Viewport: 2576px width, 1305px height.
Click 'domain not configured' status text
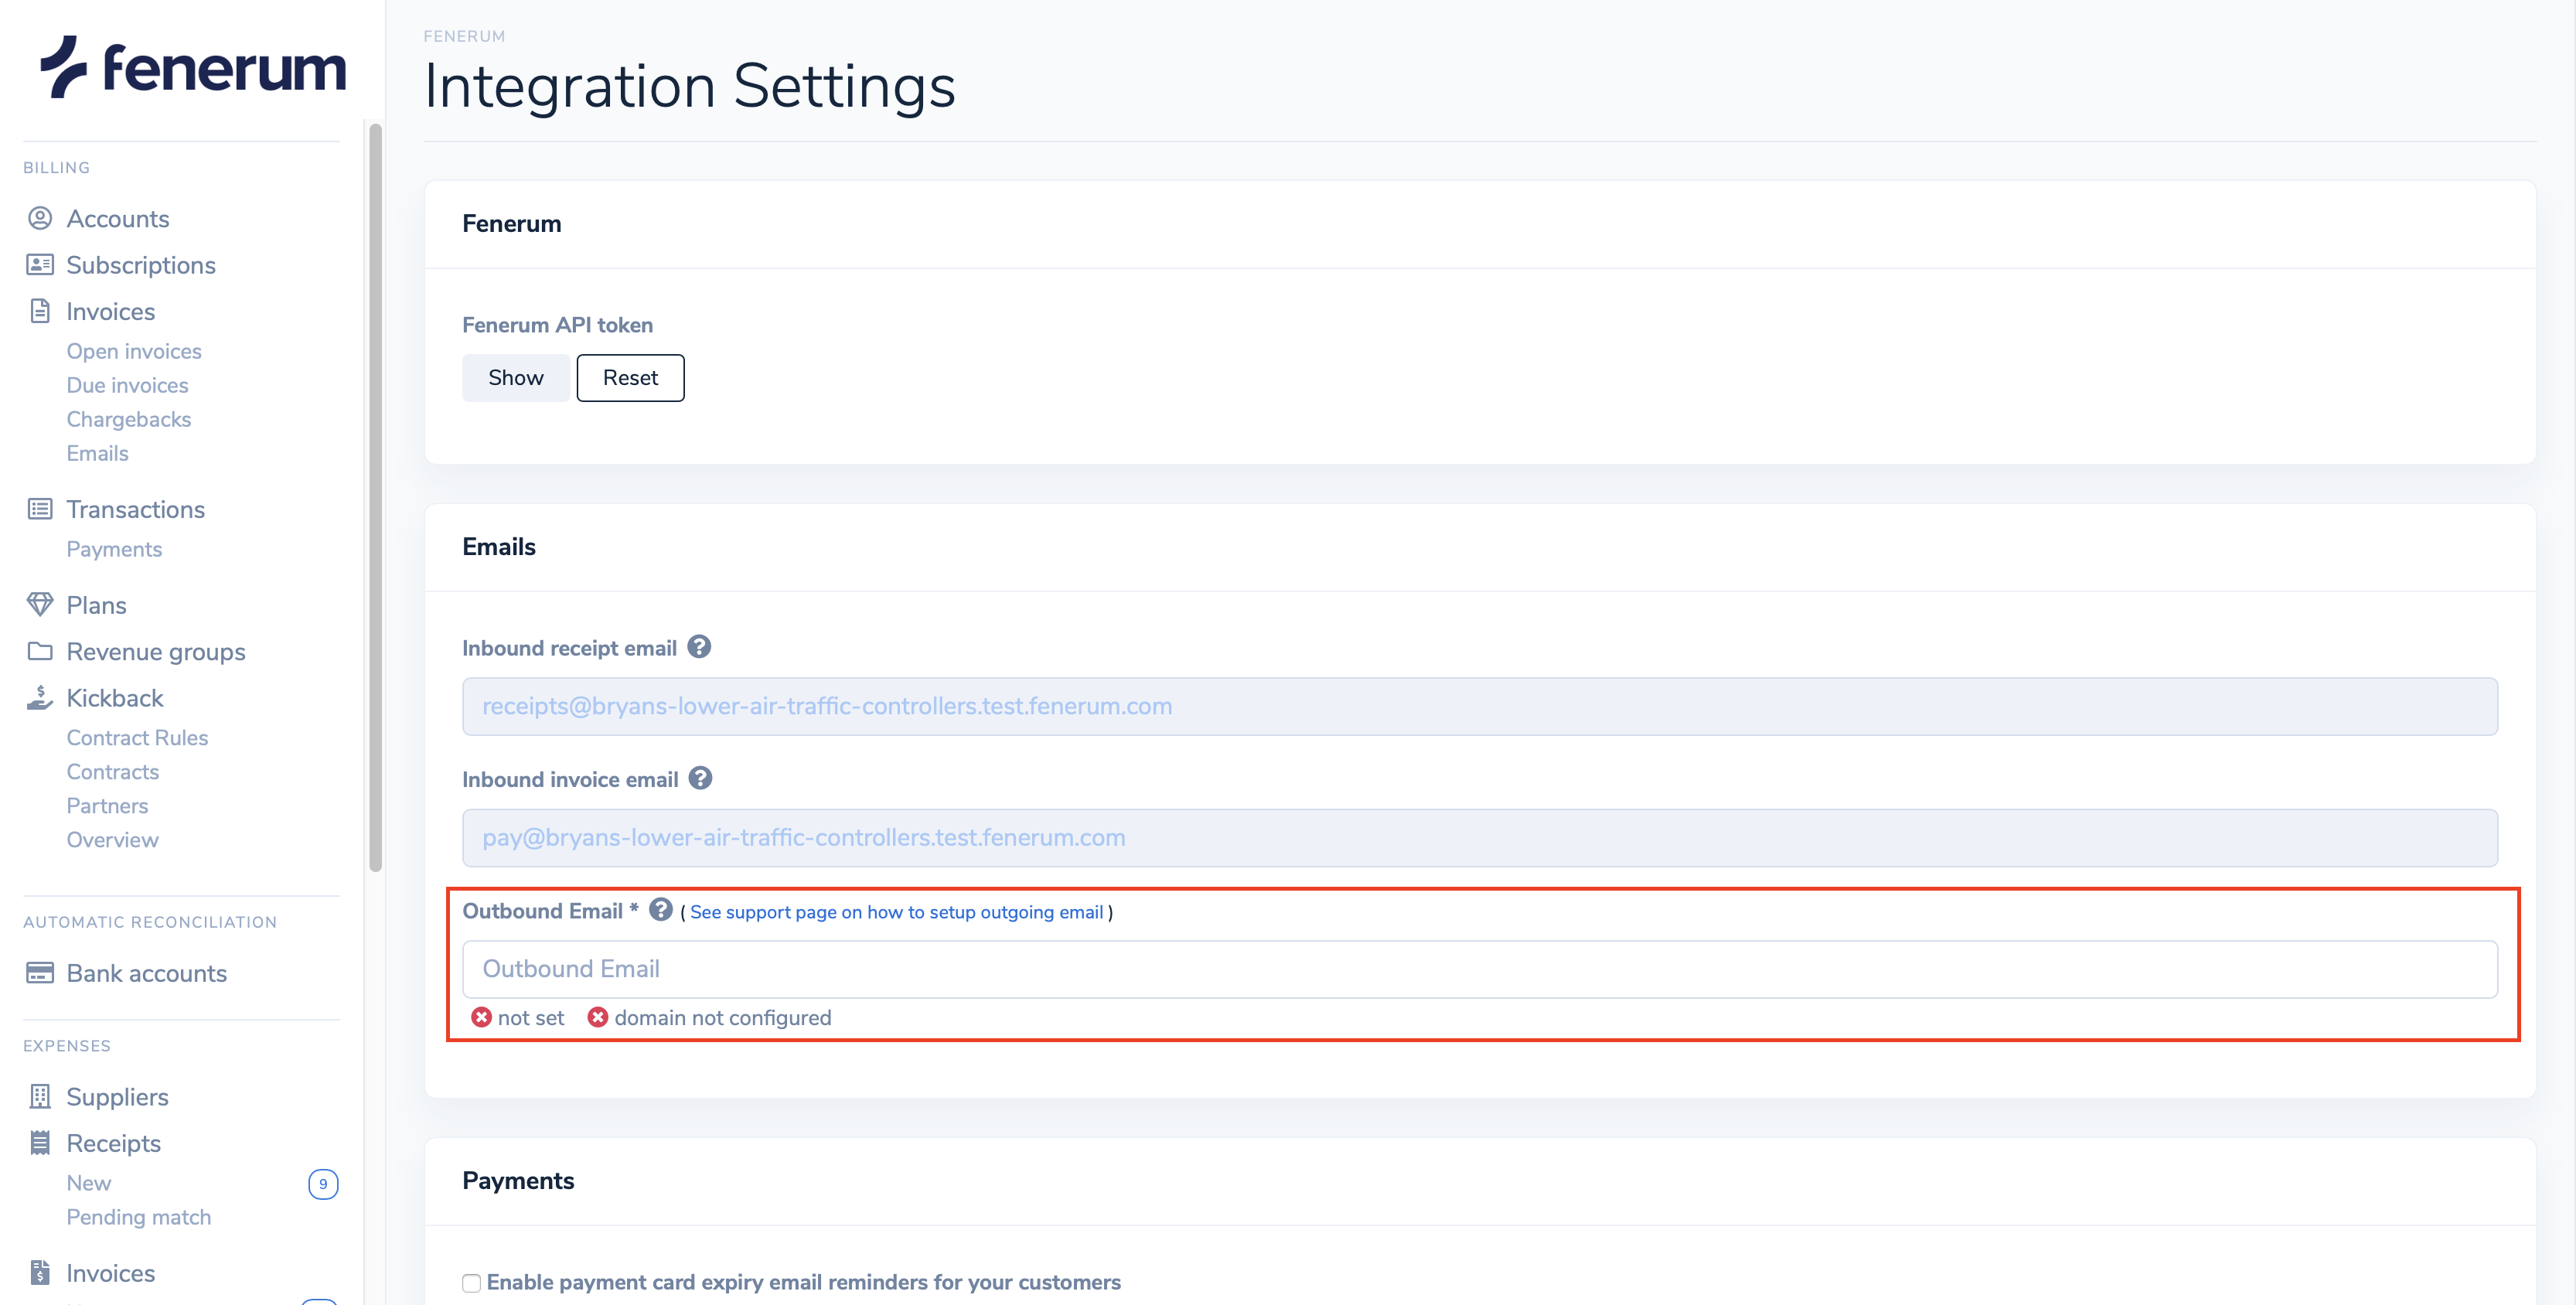722,1018
